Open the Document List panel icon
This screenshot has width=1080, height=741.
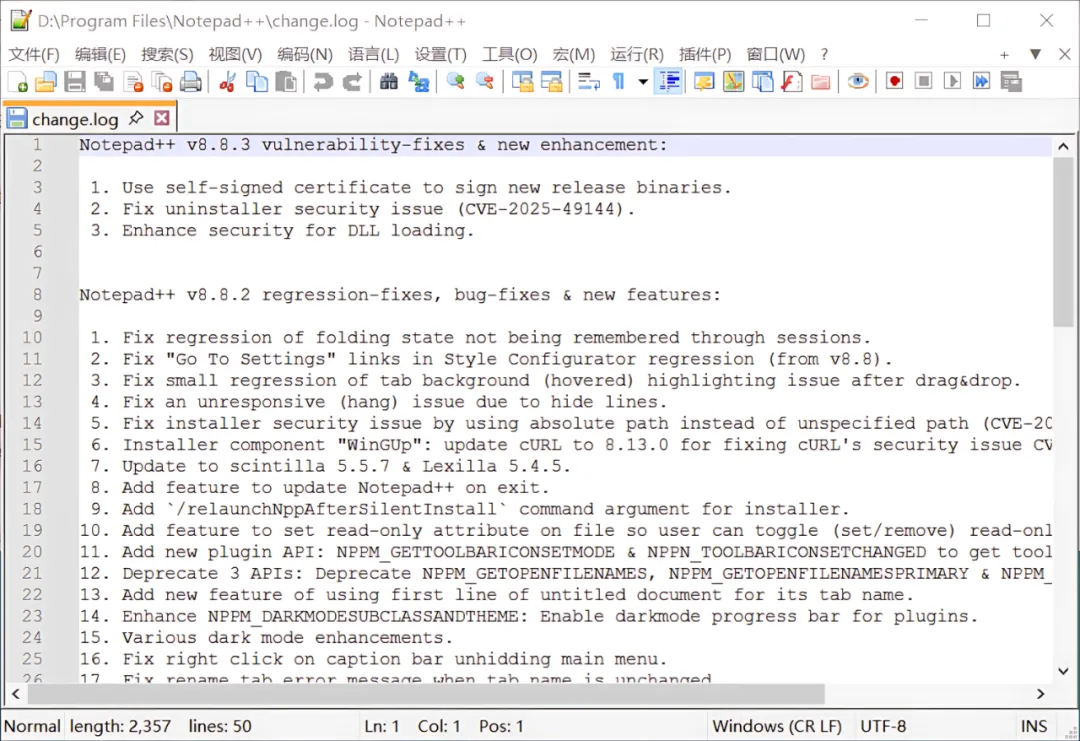click(762, 82)
